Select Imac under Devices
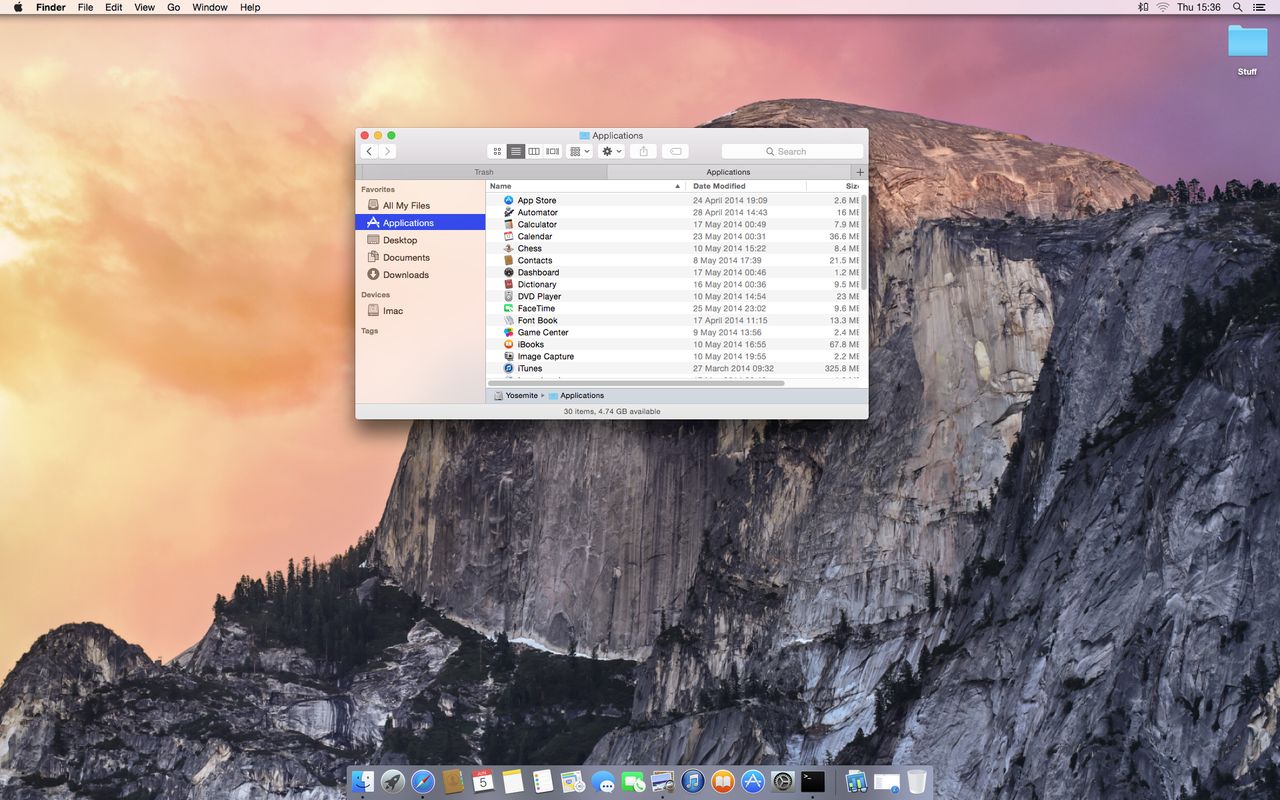1280x800 pixels. [x=420, y=311]
